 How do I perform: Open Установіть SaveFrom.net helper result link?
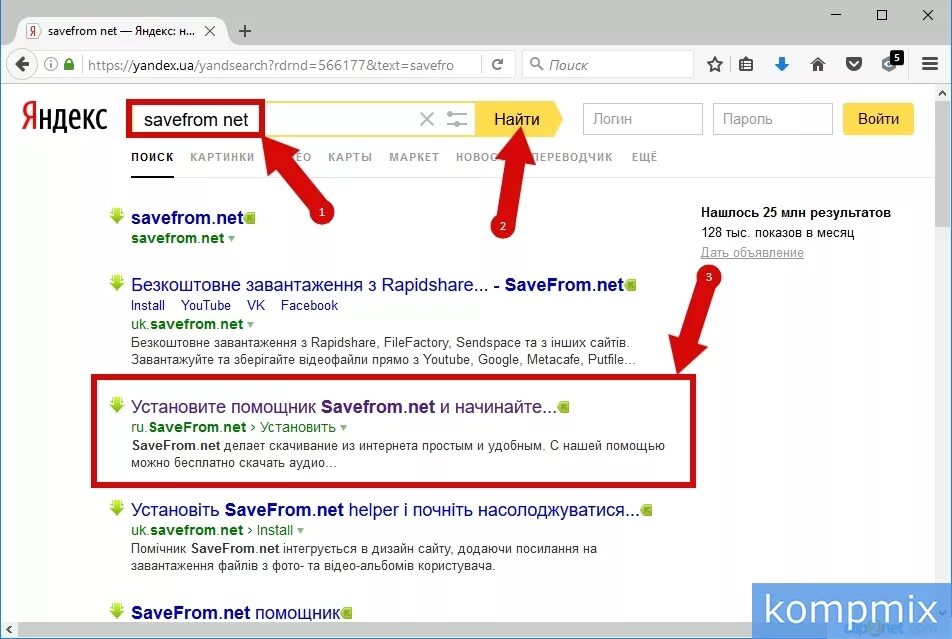coord(385,510)
